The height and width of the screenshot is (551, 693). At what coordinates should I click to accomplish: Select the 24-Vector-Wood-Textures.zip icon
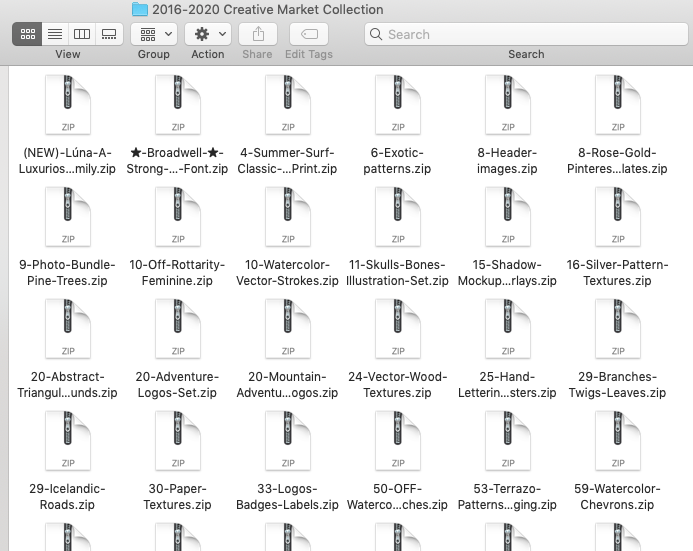tap(398, 329)
